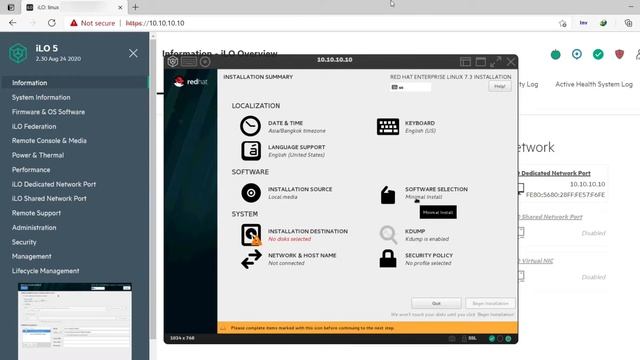Click the remote console thumbnail in sidebar
The height and width of the screenshot is (360, 640).
point(75,321)
